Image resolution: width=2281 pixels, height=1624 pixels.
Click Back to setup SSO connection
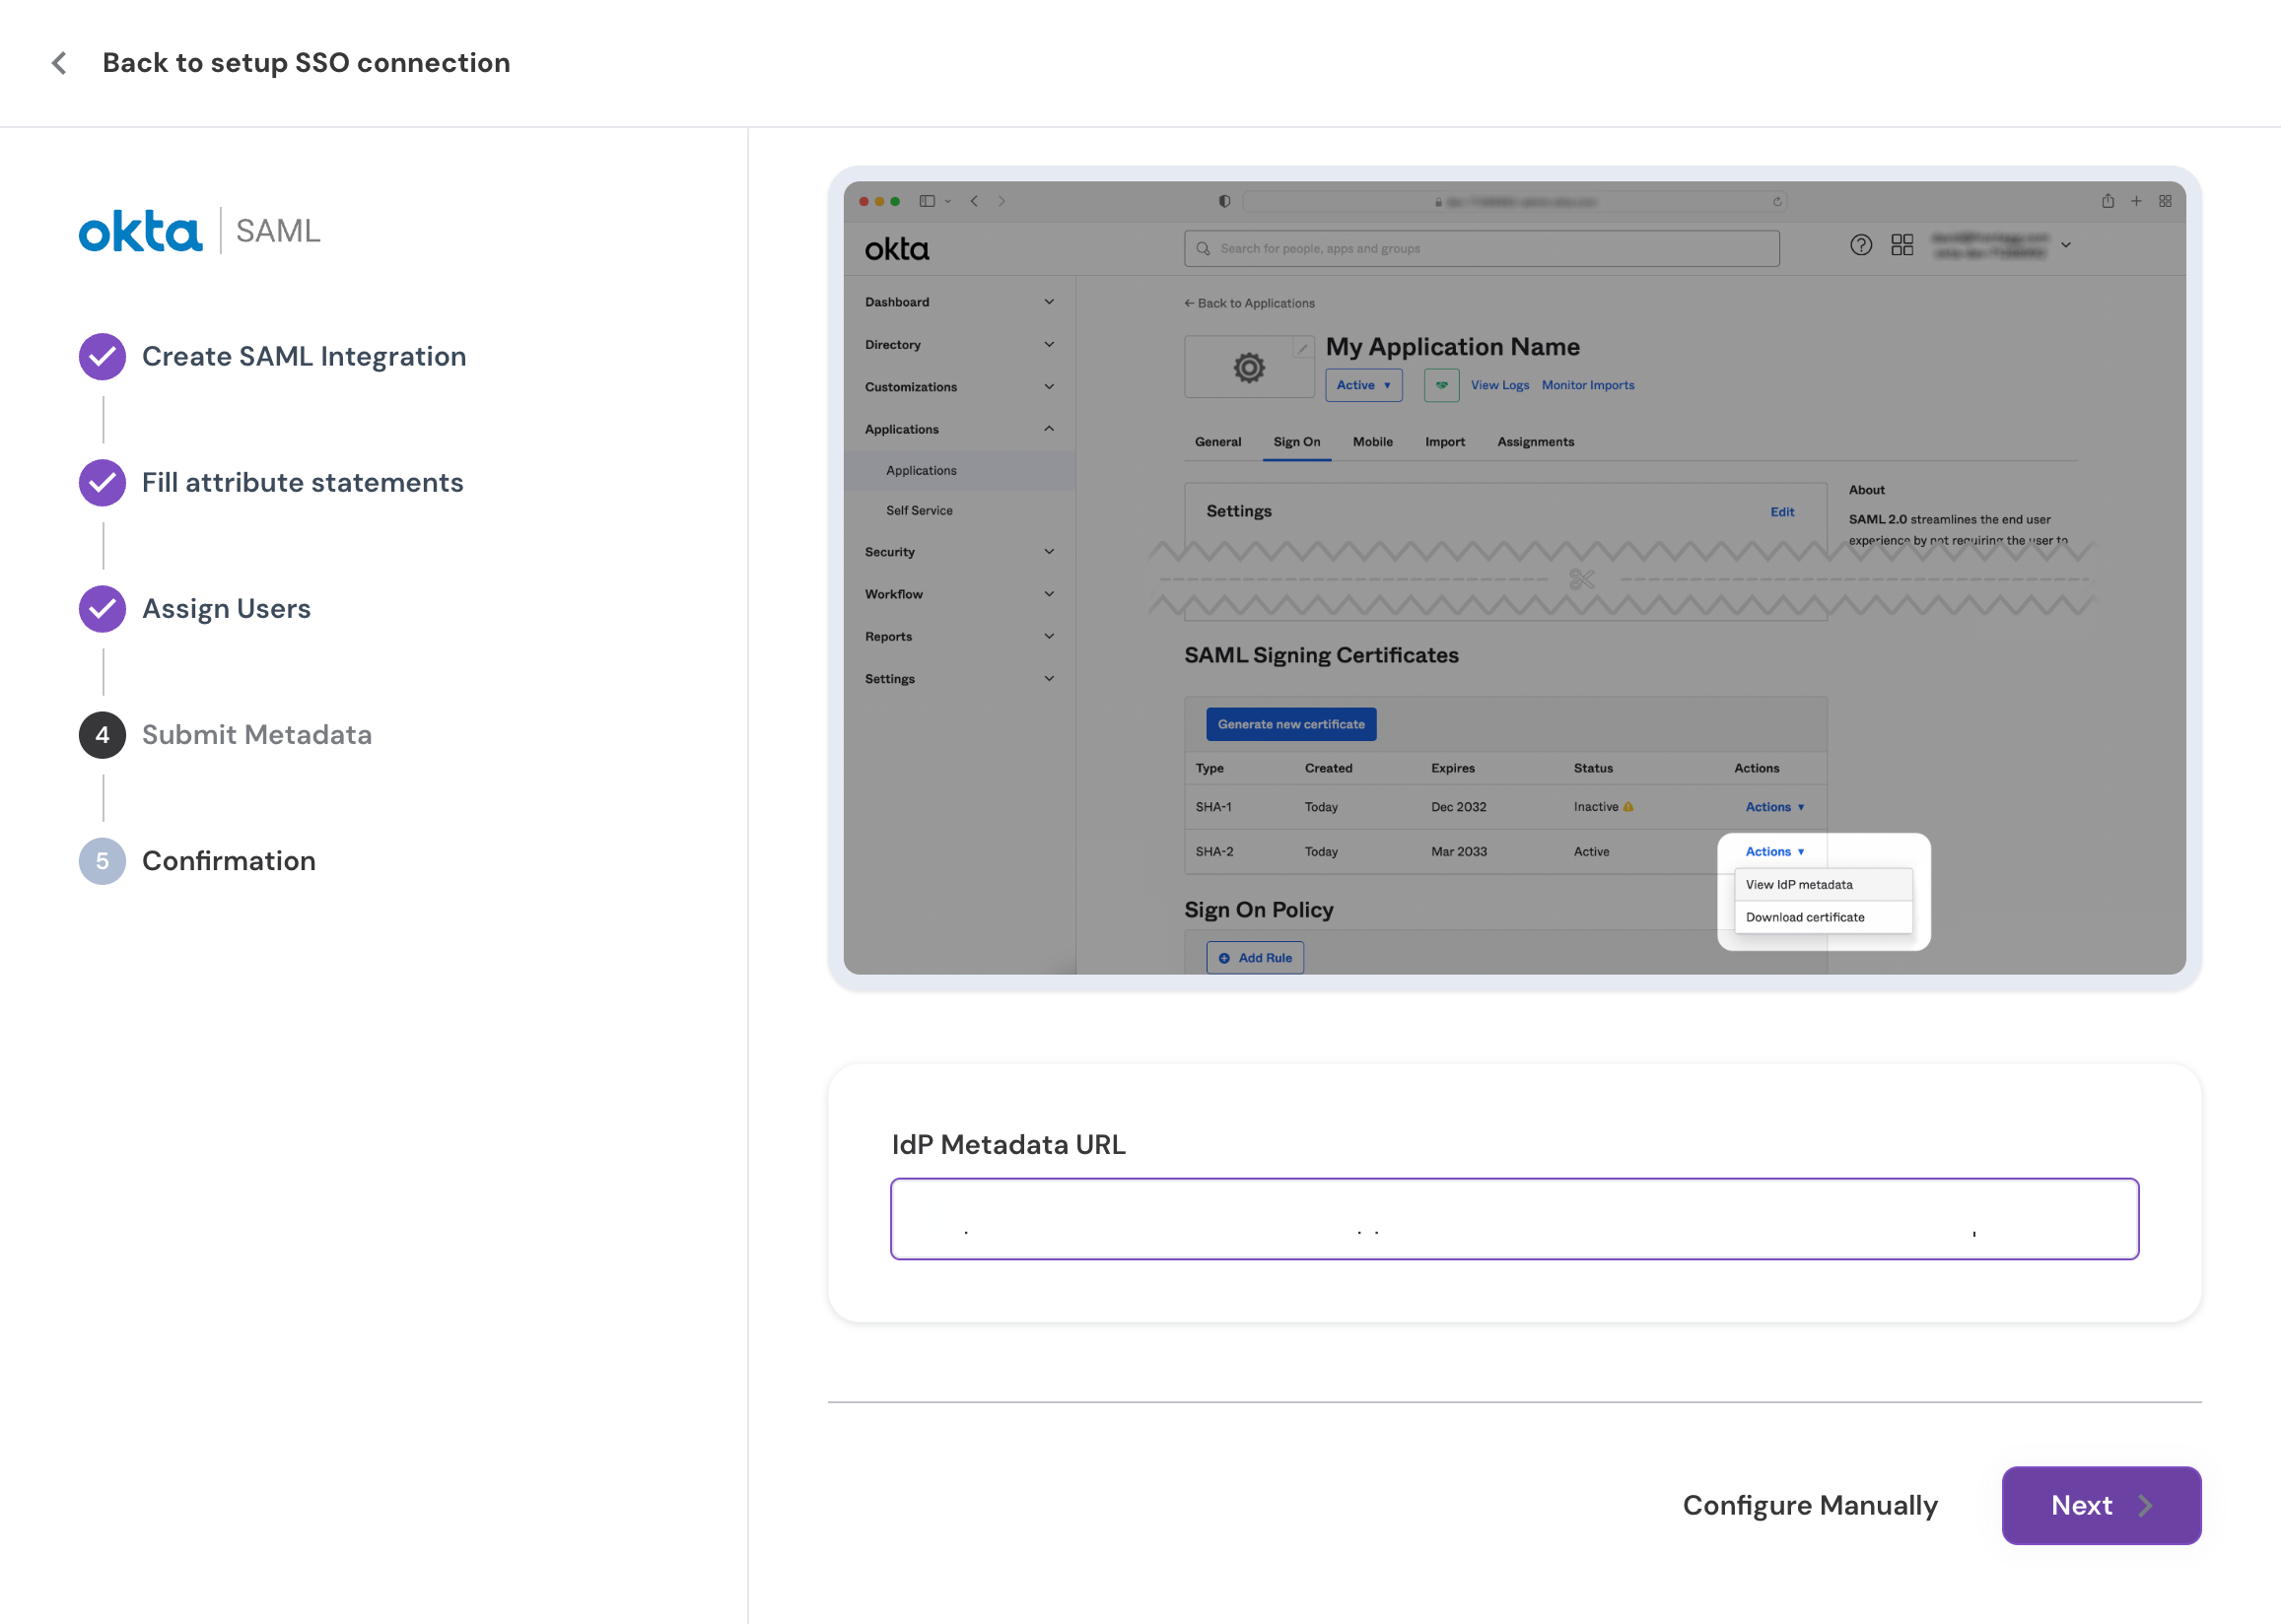point(306,63)
